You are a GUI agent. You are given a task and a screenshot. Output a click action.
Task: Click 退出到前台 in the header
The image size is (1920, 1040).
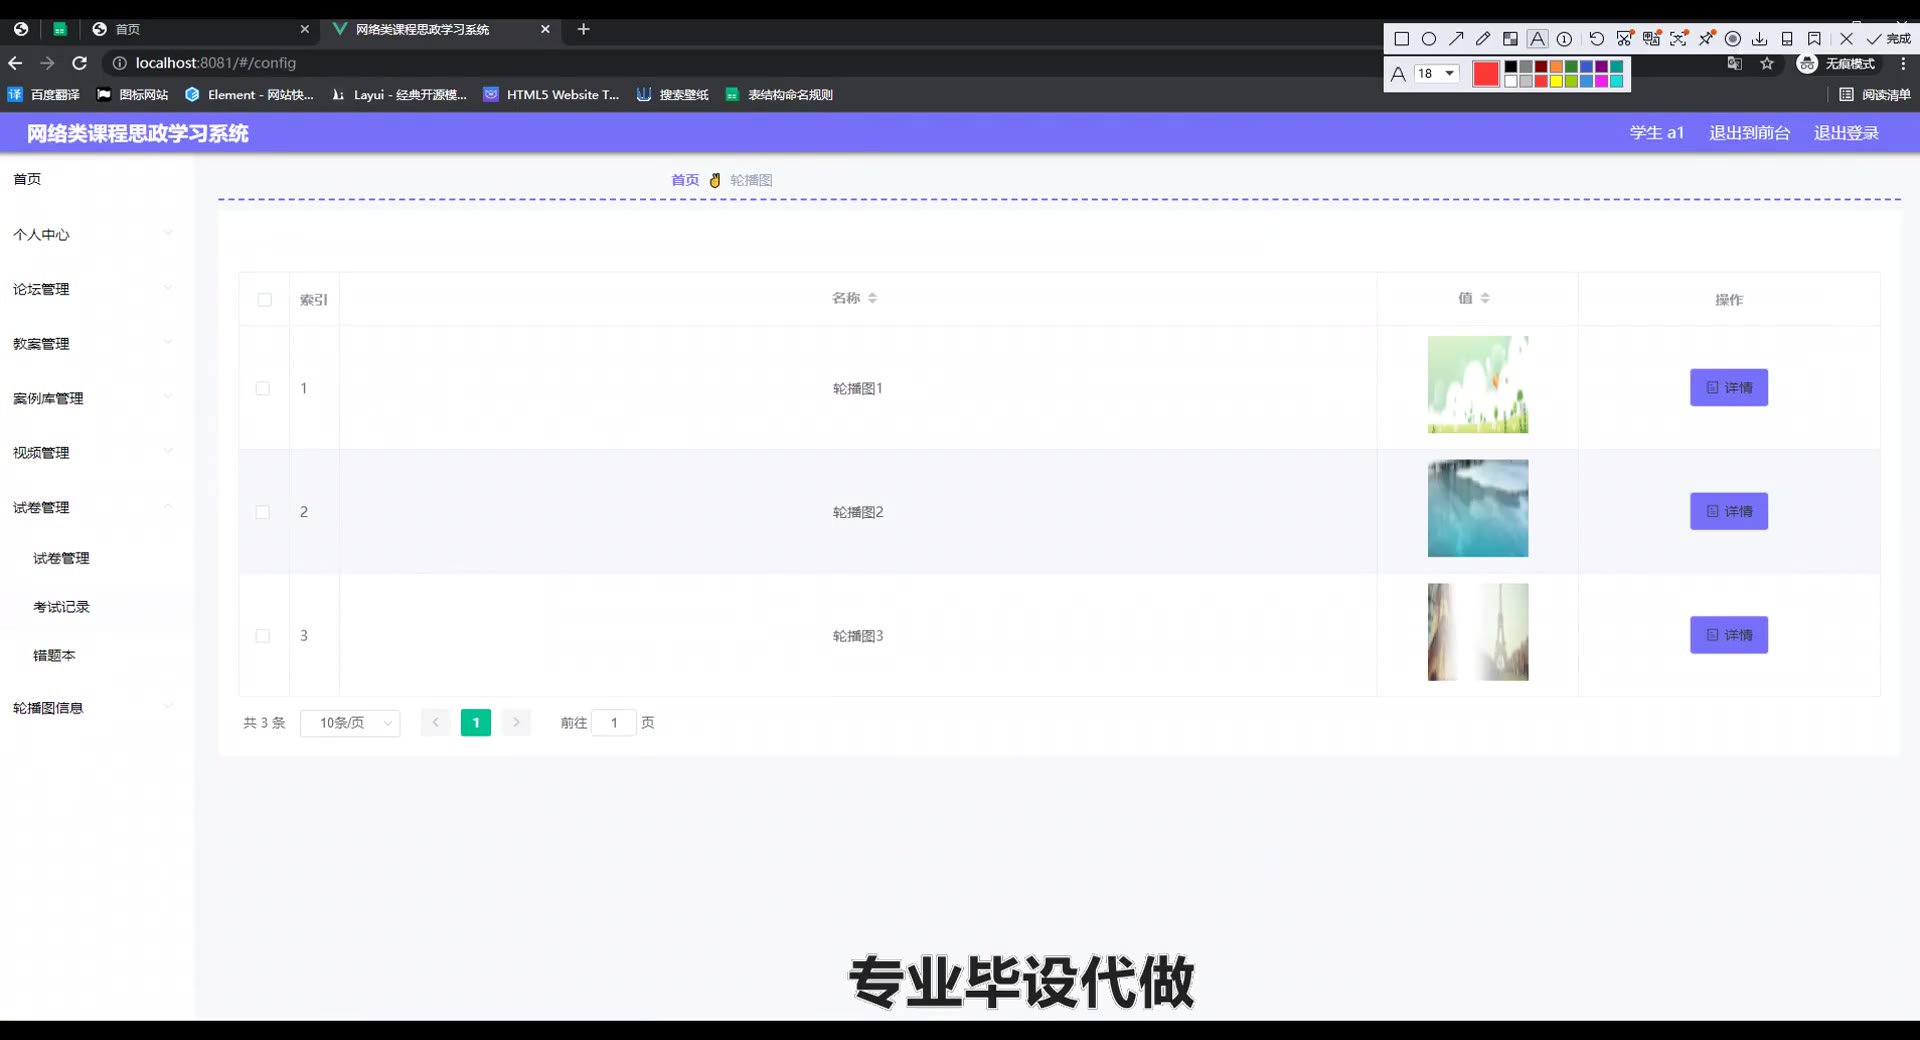[1749, 133]
